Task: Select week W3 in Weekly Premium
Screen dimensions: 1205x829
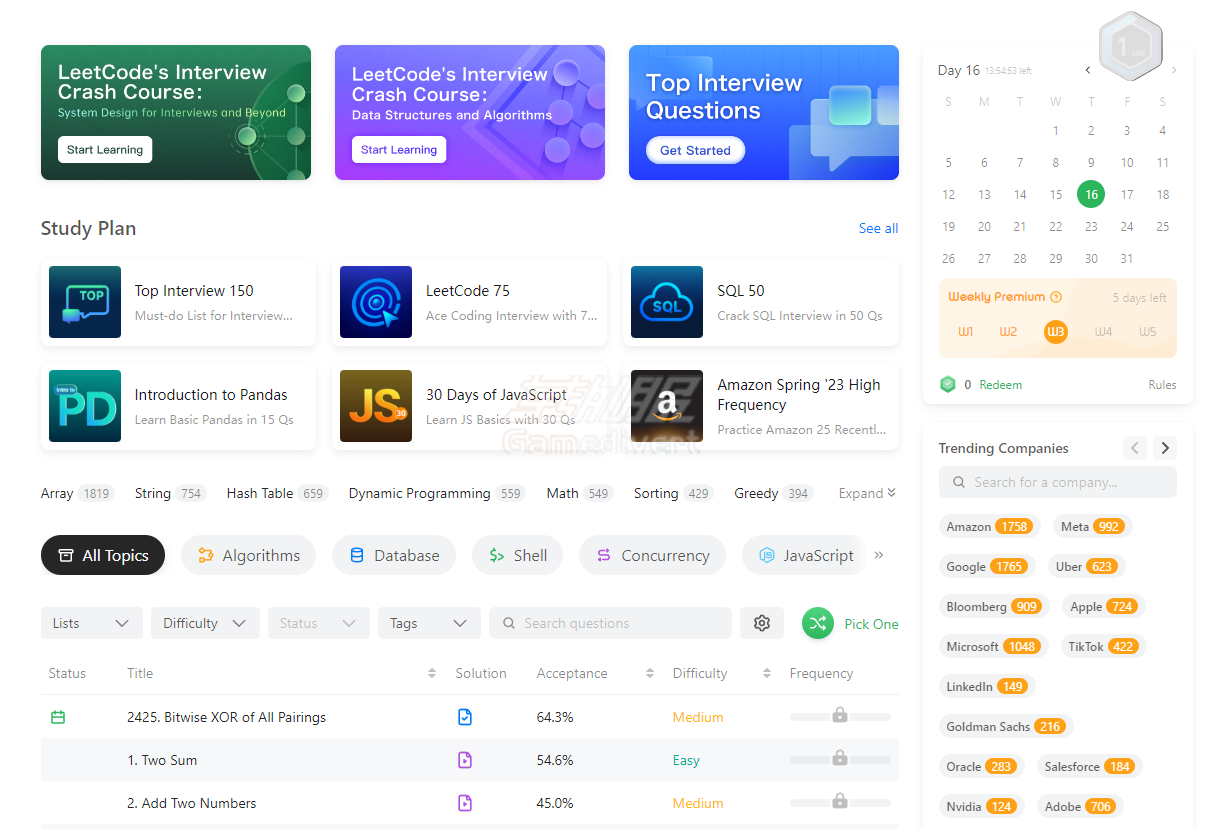Action: [1055, 331]
